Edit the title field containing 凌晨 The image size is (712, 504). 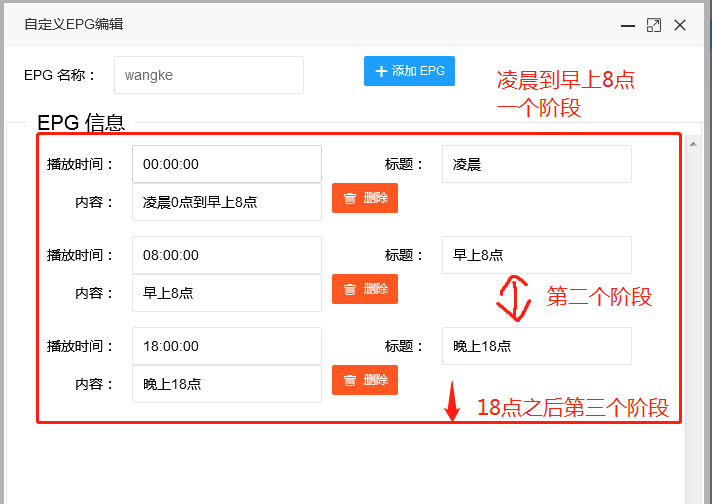[536, 164]
